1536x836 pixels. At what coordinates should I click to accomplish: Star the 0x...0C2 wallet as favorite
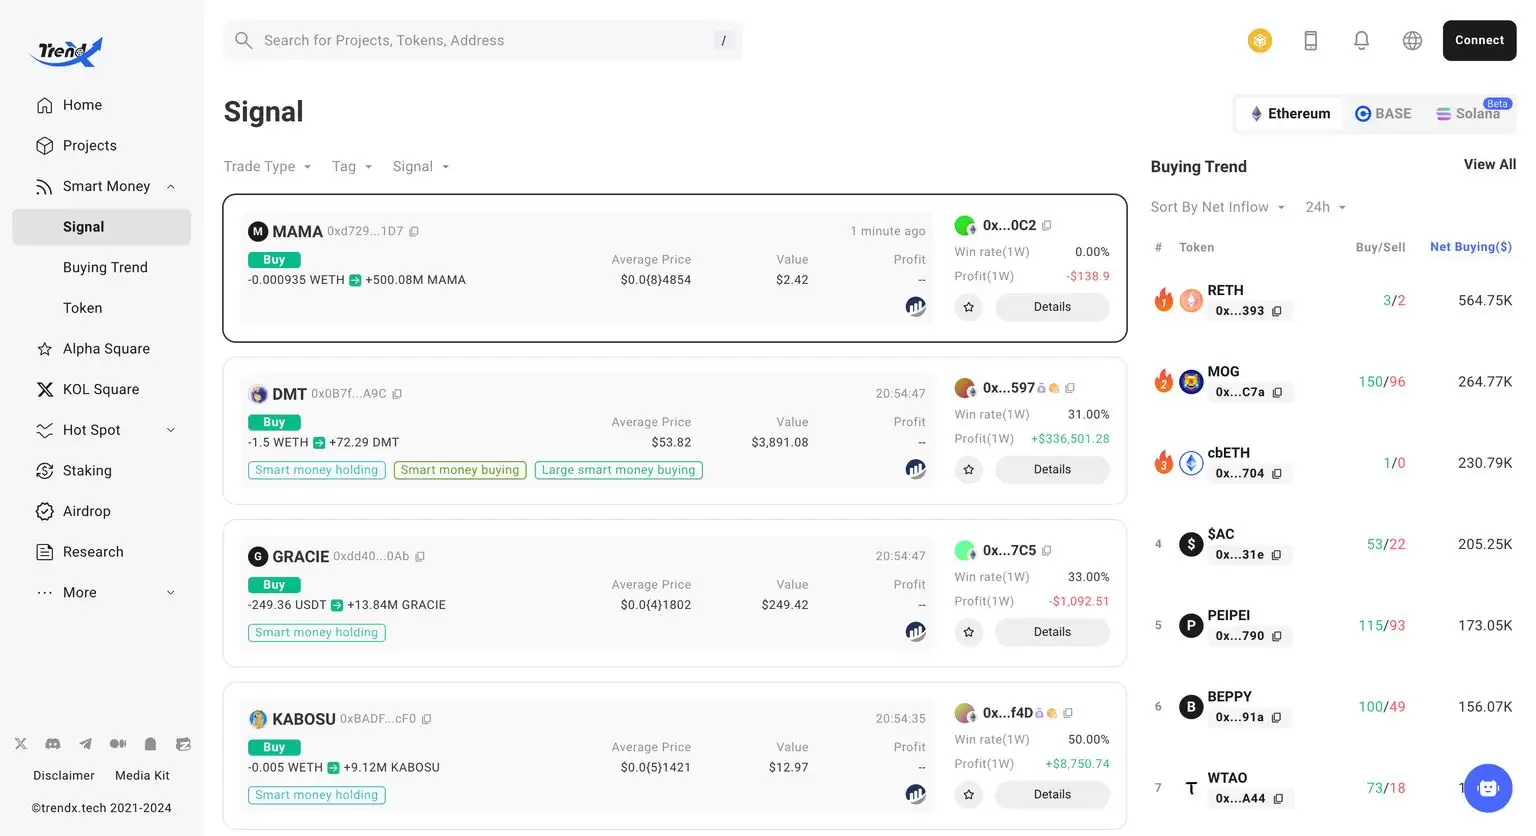(968, 307)
